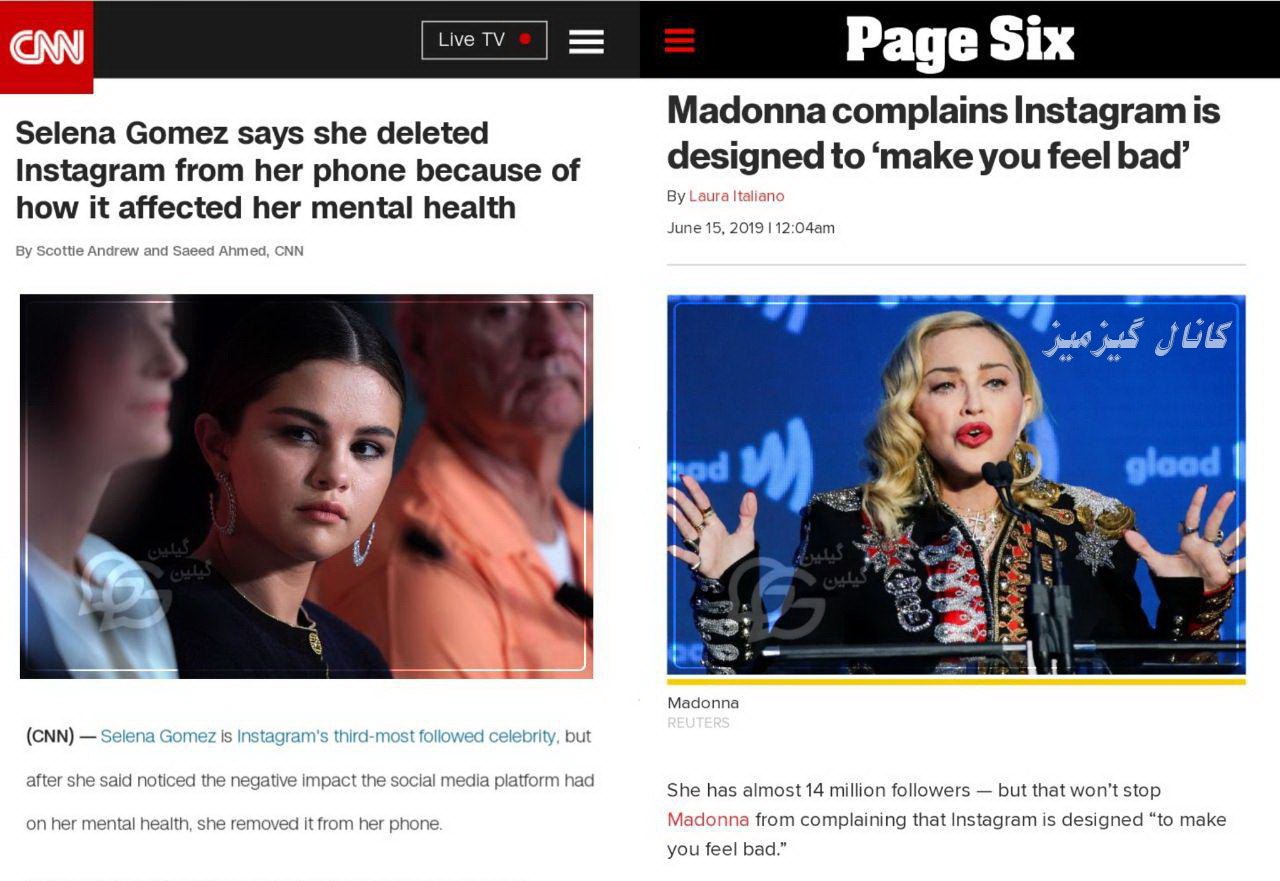1280x881 pixels.
Task: Click the Madonna photo caption
Action: (703, 703)
